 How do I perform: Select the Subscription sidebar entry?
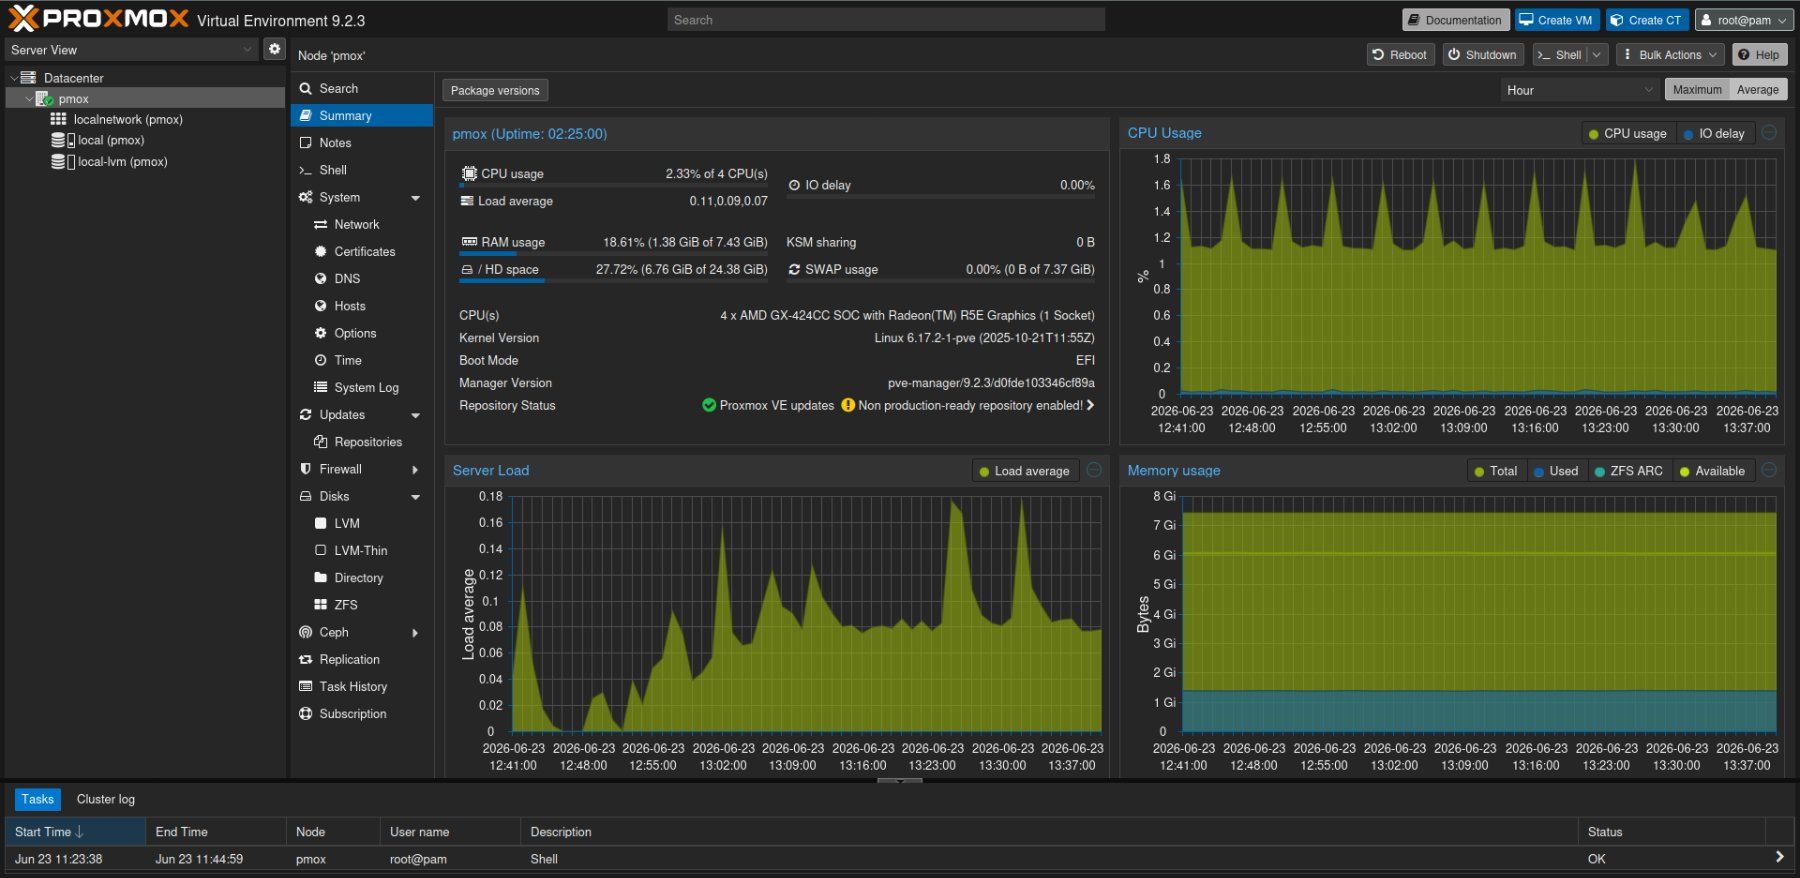[352, 714]
